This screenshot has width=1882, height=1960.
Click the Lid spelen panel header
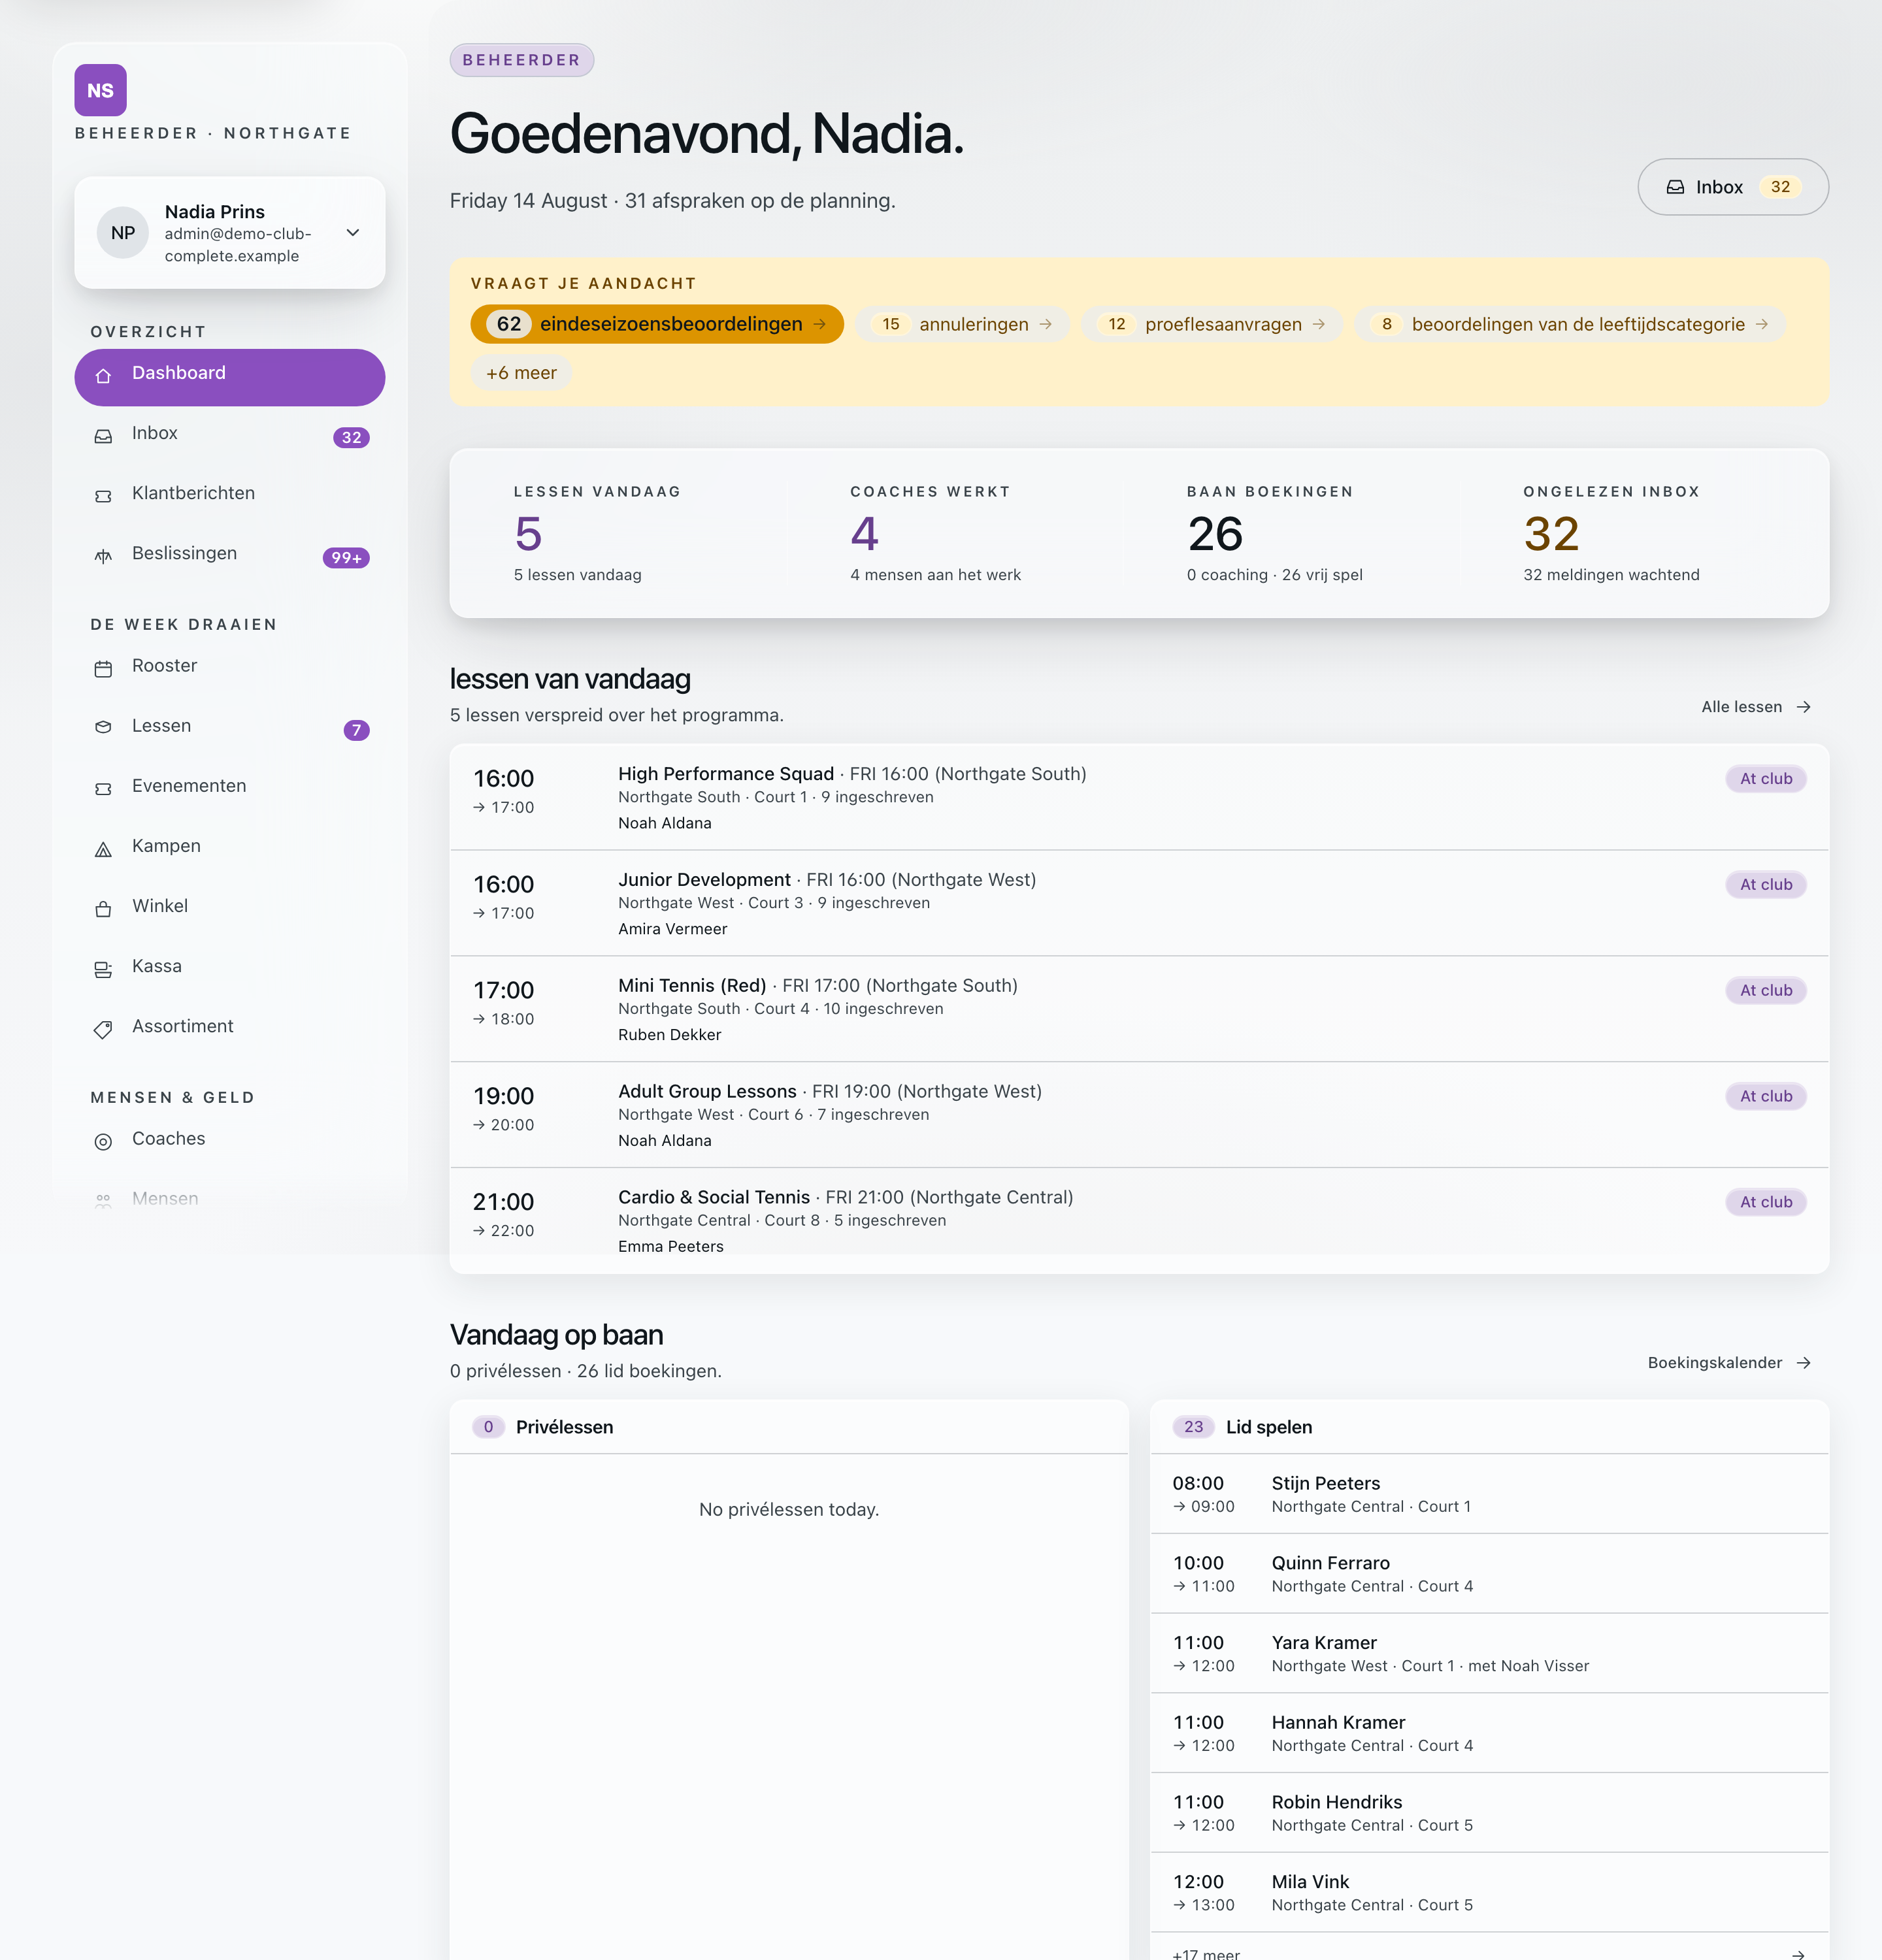(1489, 1427)
